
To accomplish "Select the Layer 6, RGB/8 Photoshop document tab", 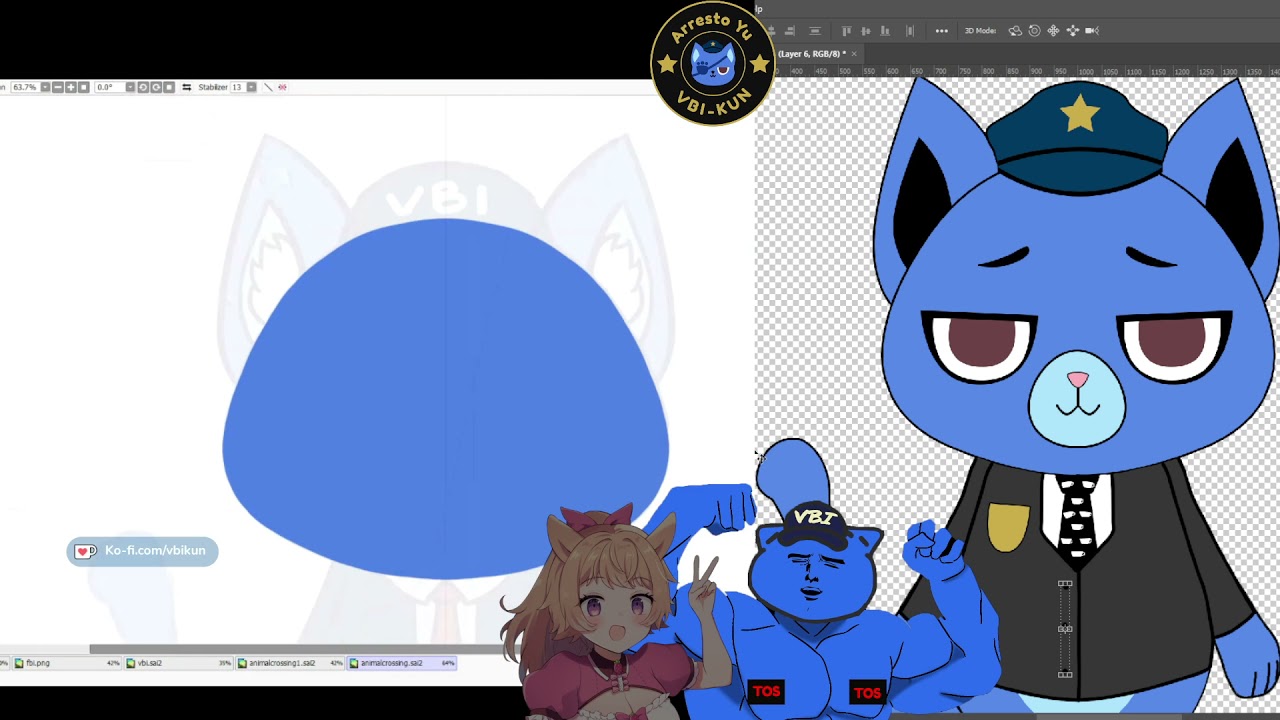I will (x=812, y=54).
